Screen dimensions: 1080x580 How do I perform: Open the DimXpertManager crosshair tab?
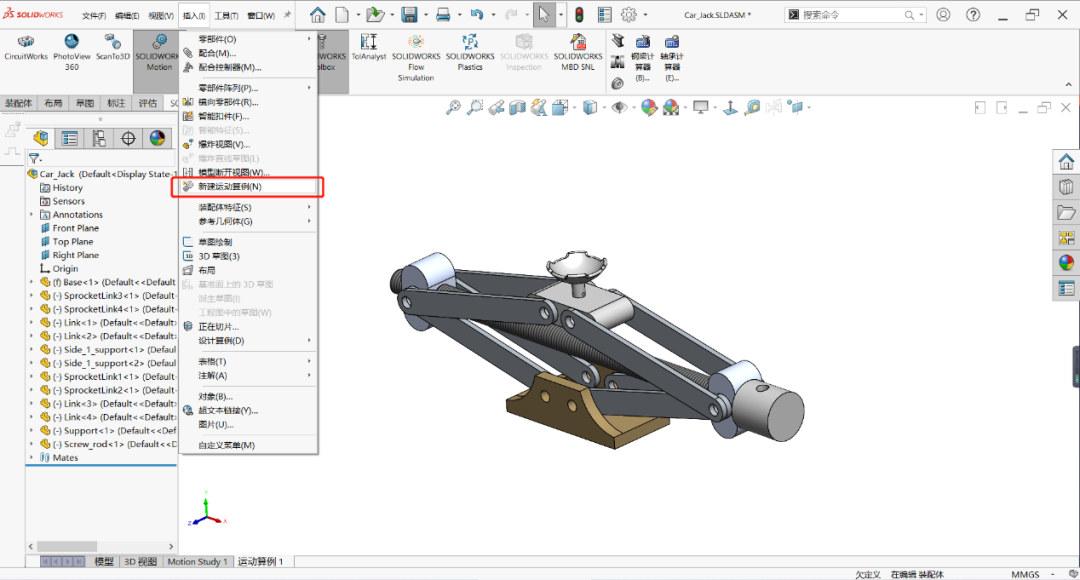(128, 138)
